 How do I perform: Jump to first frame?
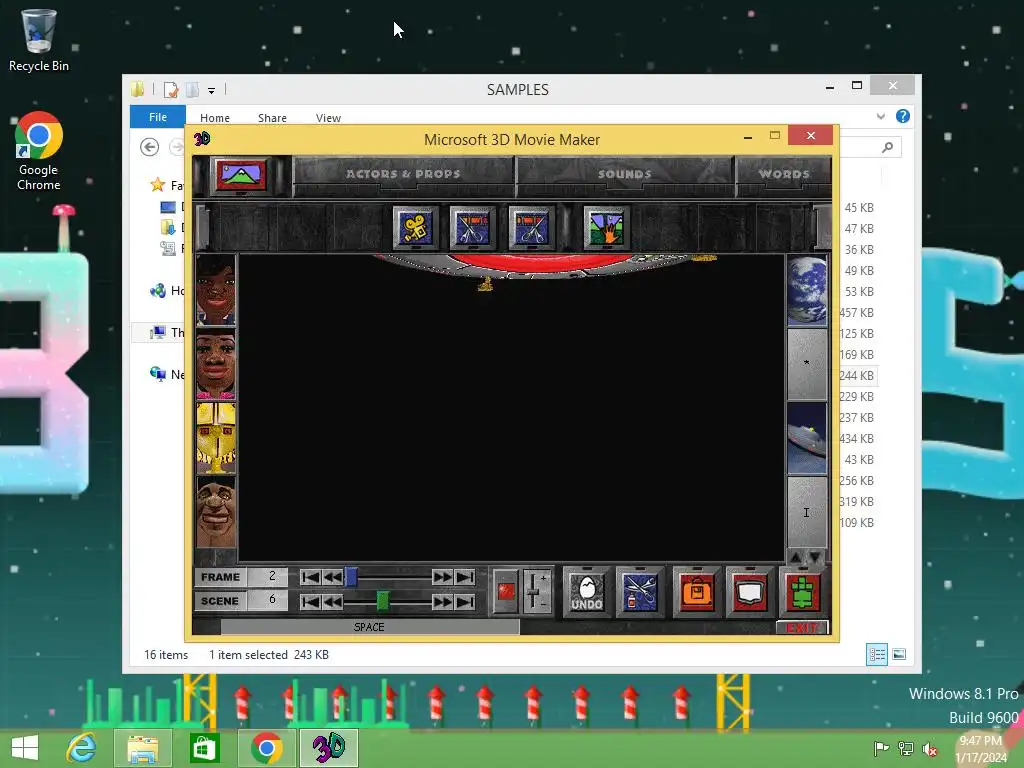tap(311, 577)
